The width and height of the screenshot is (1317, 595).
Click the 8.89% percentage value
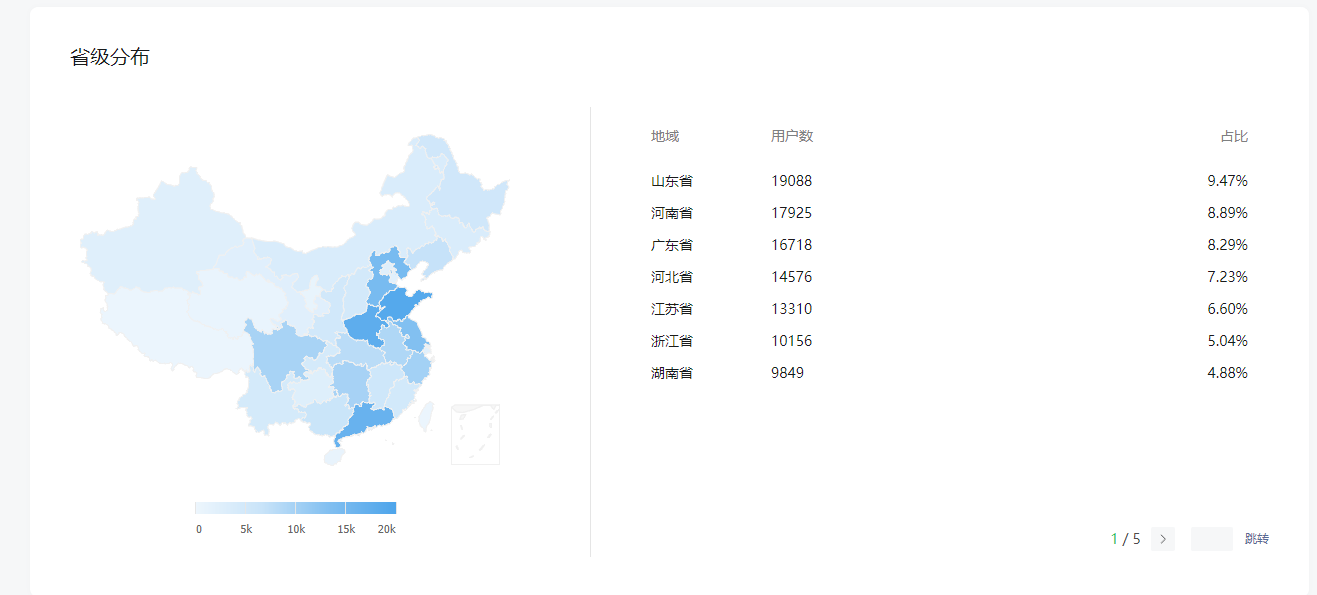point(1227,213)
